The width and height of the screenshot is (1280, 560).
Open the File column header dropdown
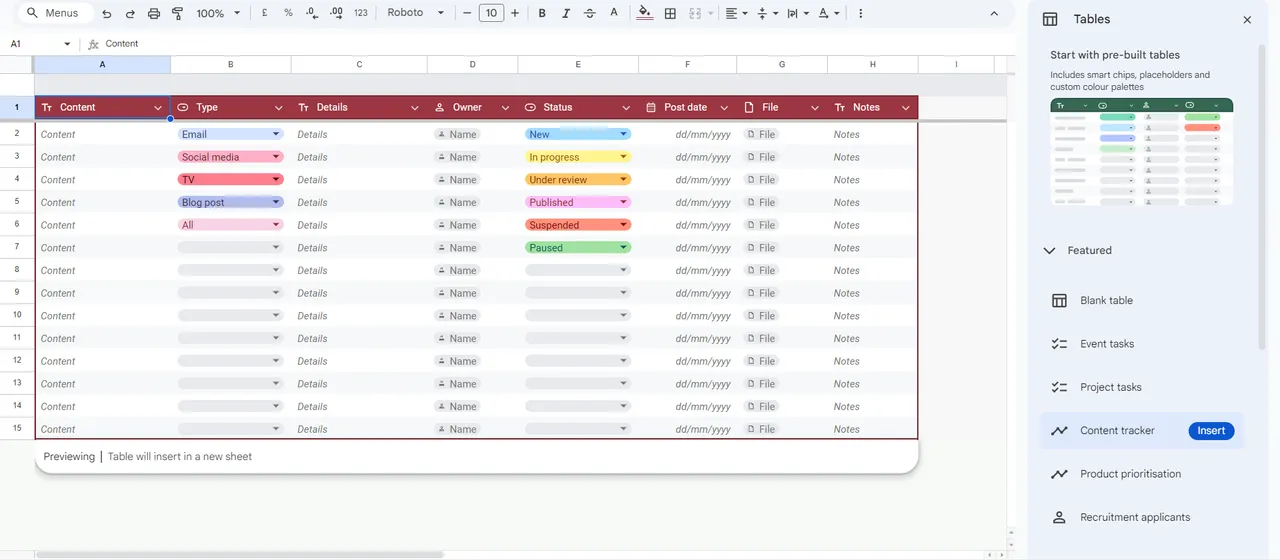[815, 108]
